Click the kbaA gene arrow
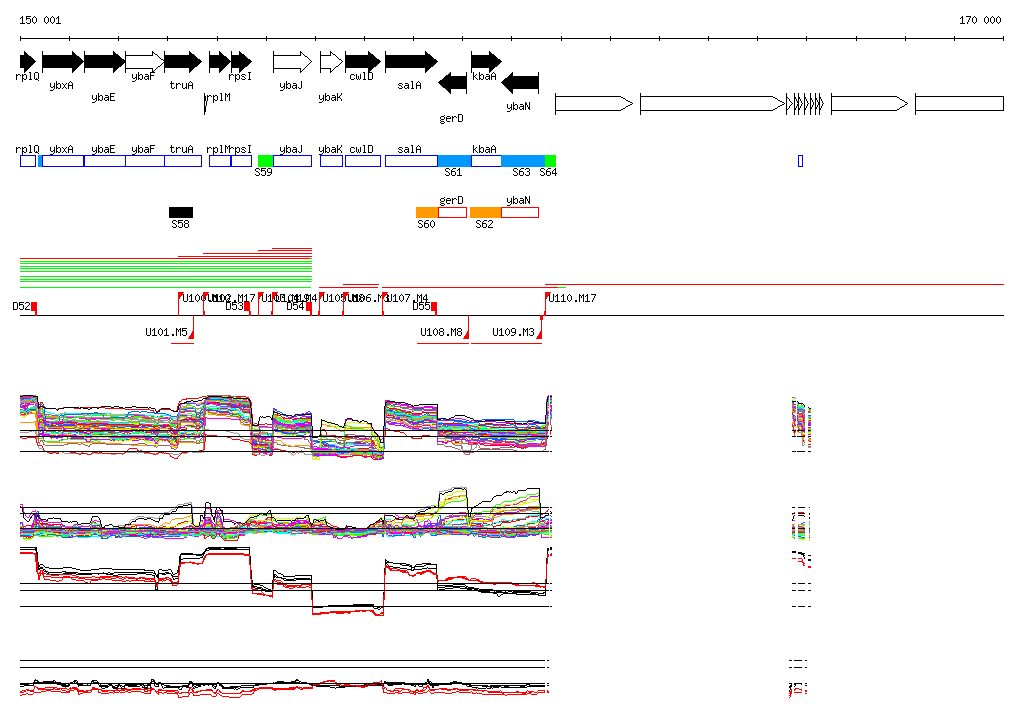 pyautogui.click(x=486, y=62)
